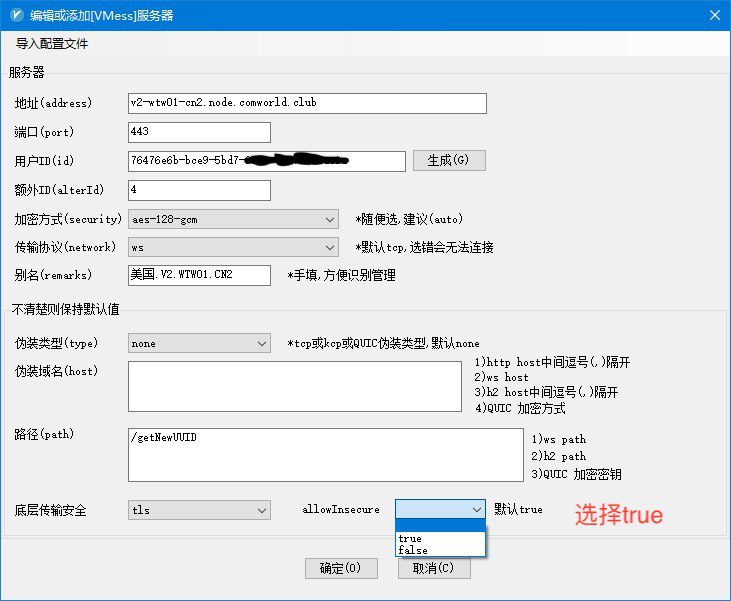Click the 默认true hint text
Viewport: 731px width, 601px height.
[x=518, y=509]
